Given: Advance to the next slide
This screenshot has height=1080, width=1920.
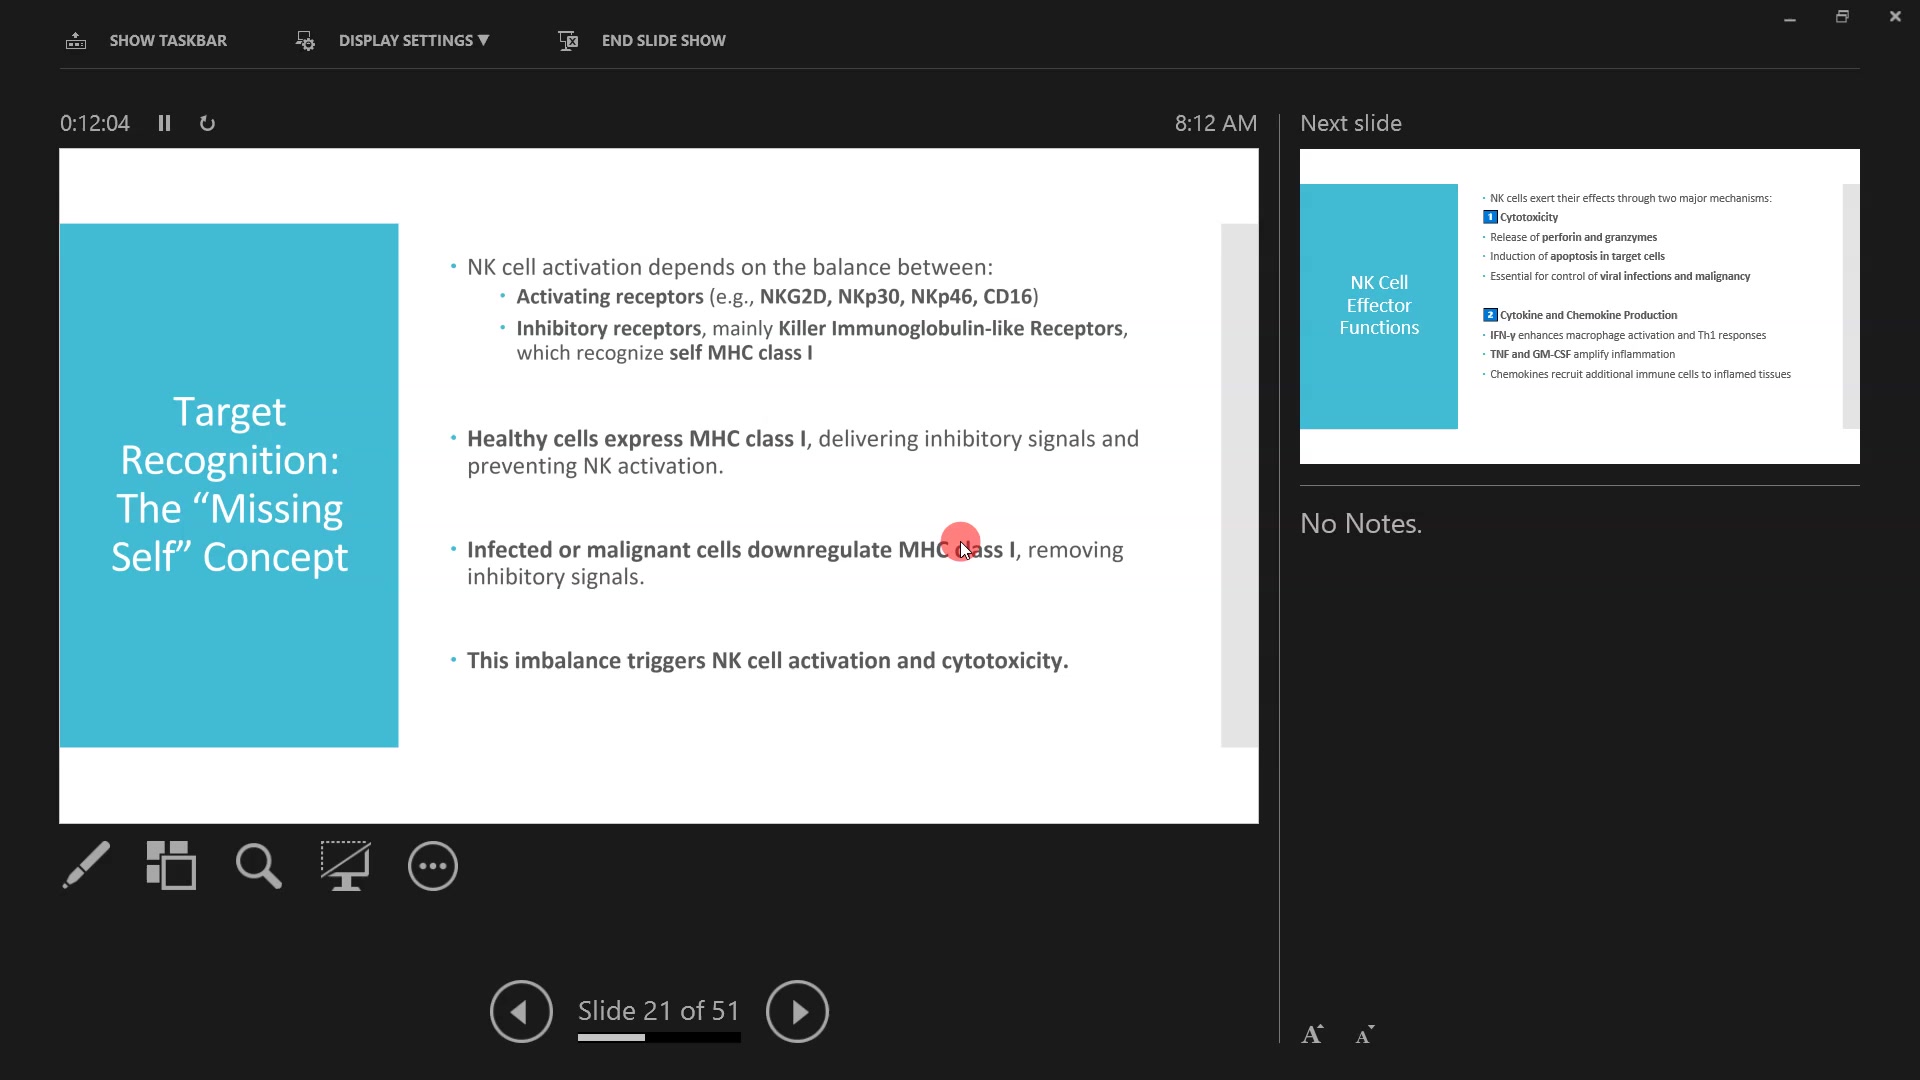Looking at the screenshot, I should click(797, 1011).
